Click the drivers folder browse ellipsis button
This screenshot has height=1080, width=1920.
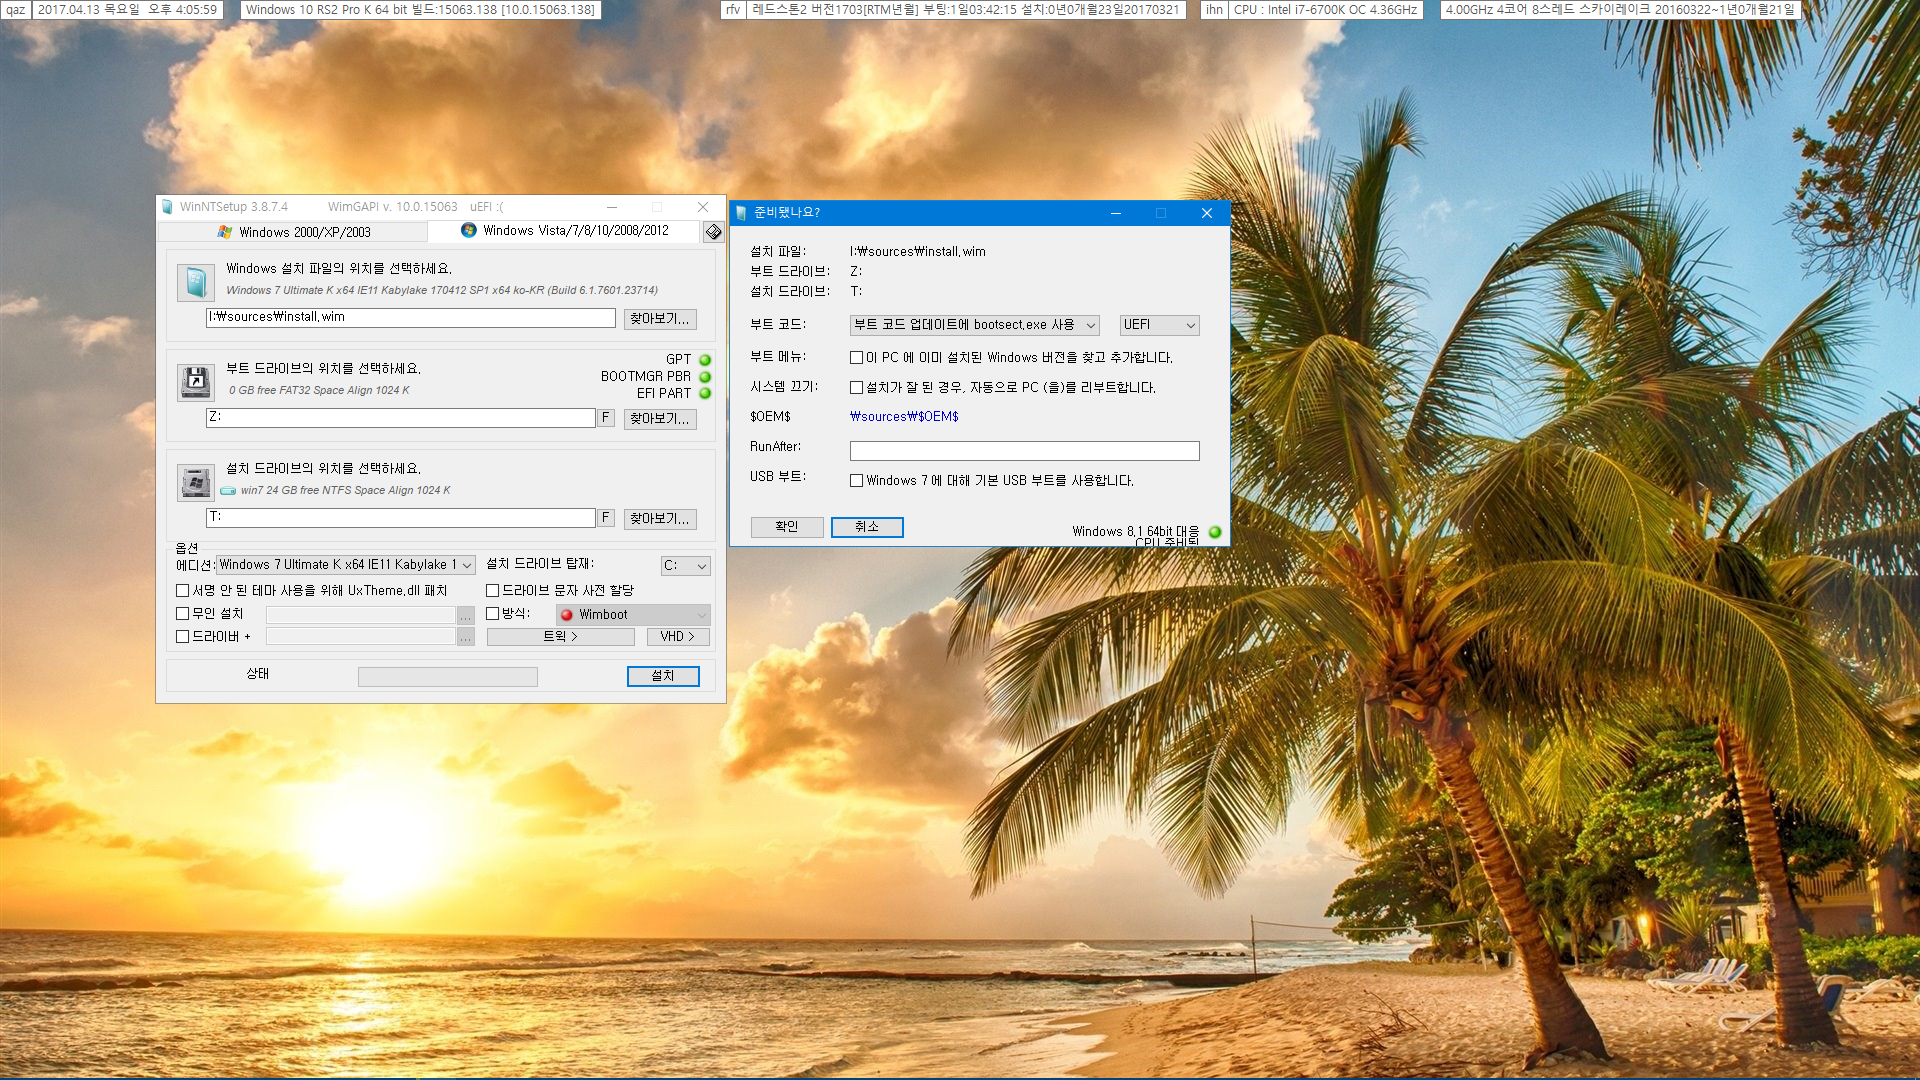click(465, 638)
